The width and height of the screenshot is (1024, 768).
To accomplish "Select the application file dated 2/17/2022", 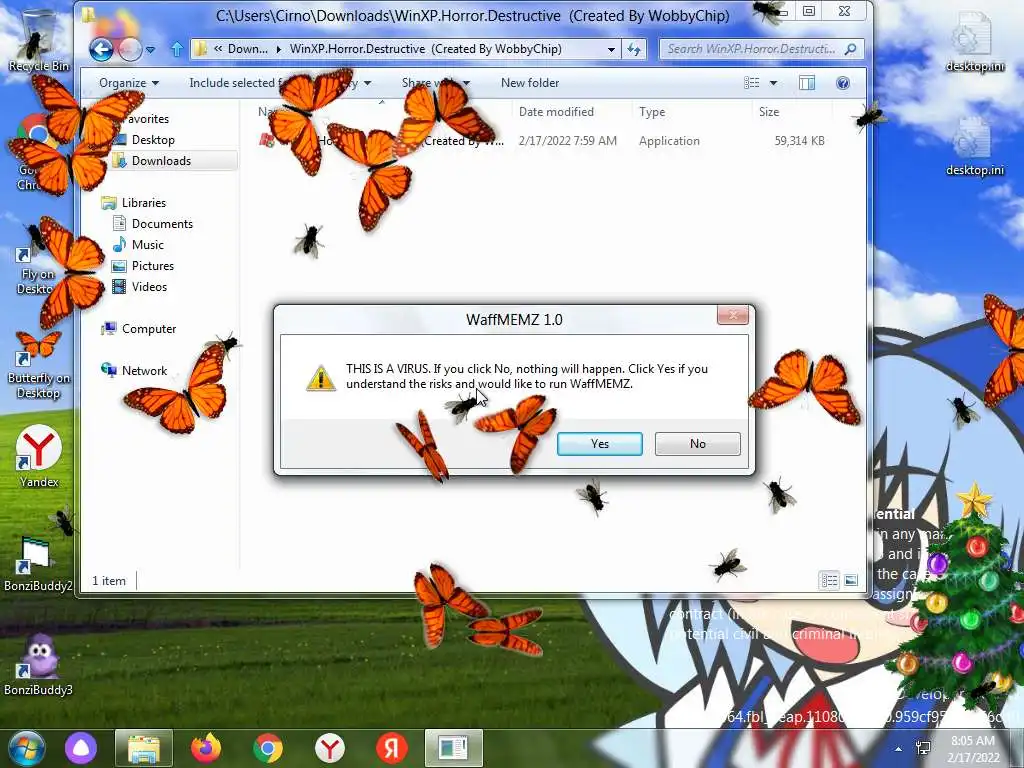I will [542, 141].
